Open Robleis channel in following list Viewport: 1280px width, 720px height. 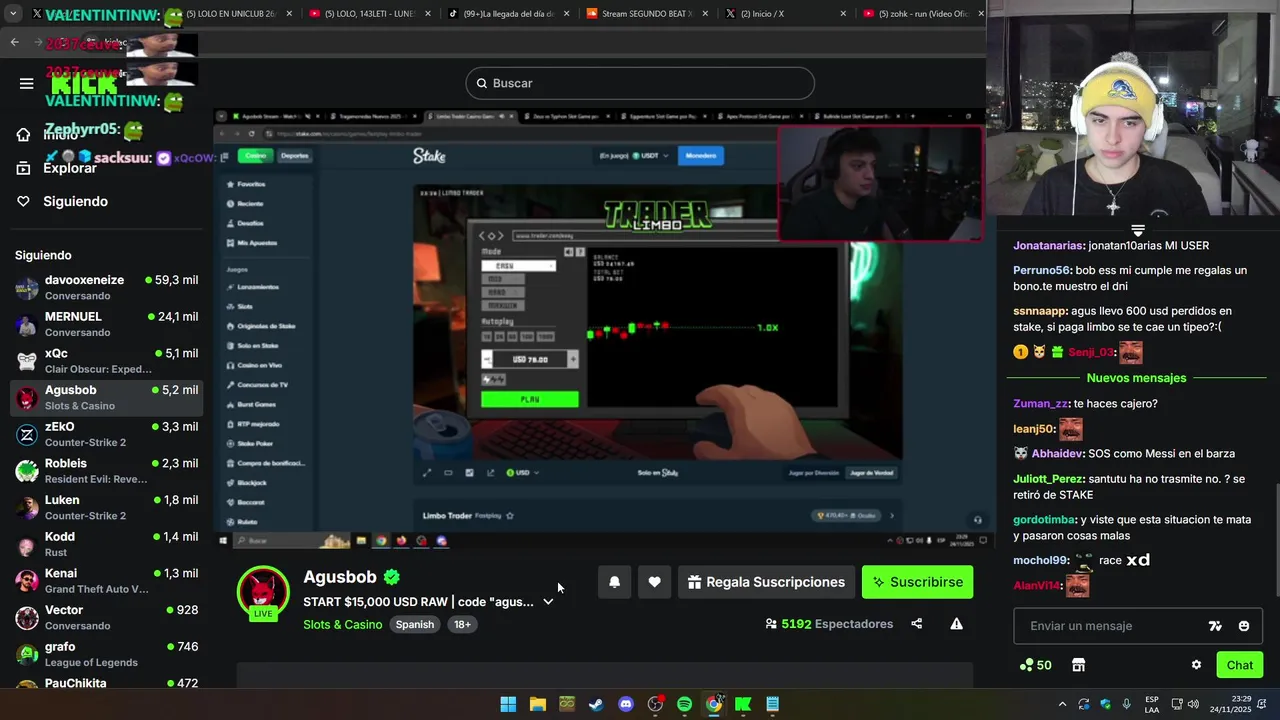pos(105,470)
